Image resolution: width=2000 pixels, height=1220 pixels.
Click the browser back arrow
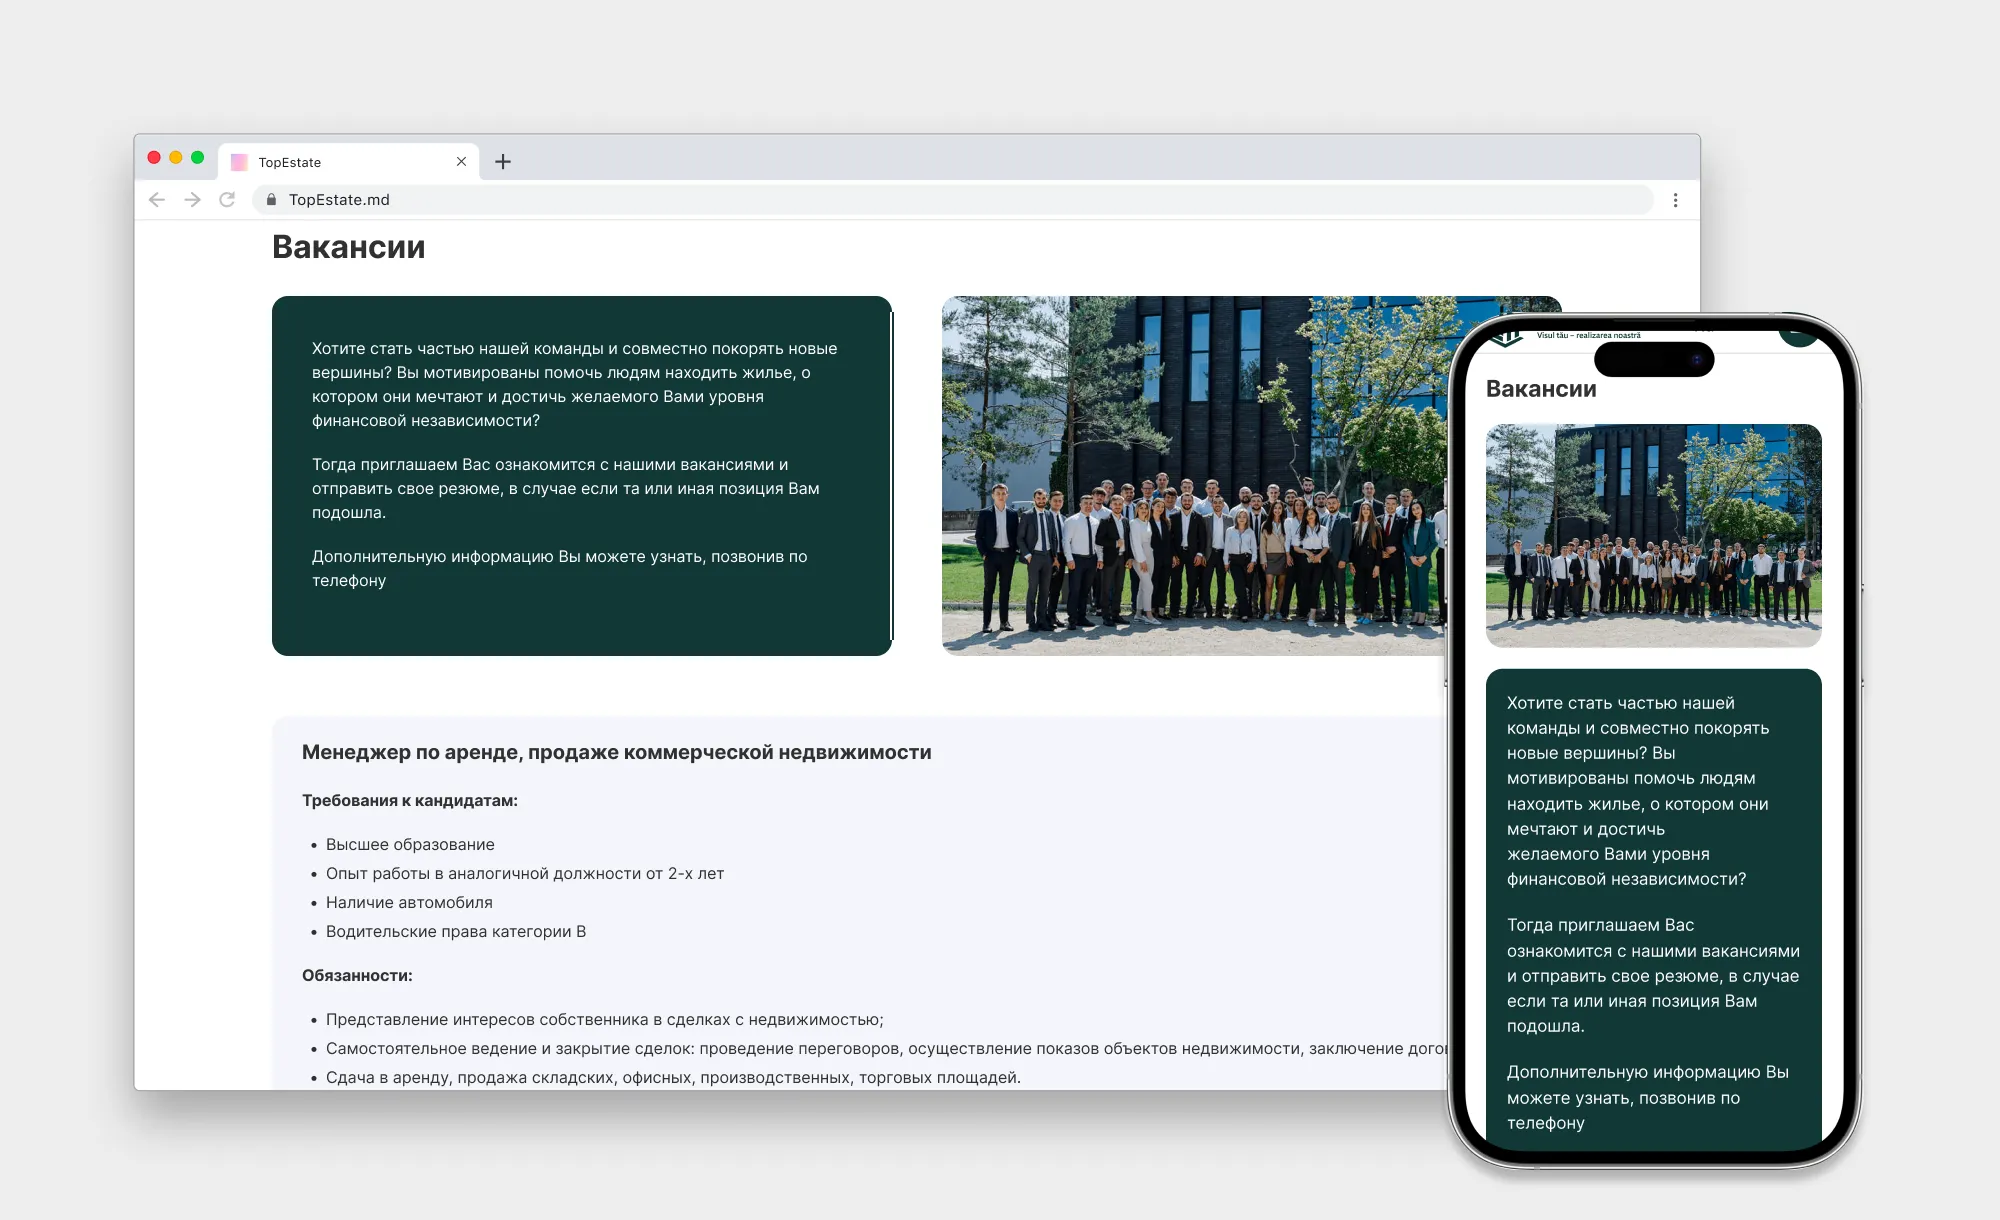pyautogui.click(x=157, y=200)
